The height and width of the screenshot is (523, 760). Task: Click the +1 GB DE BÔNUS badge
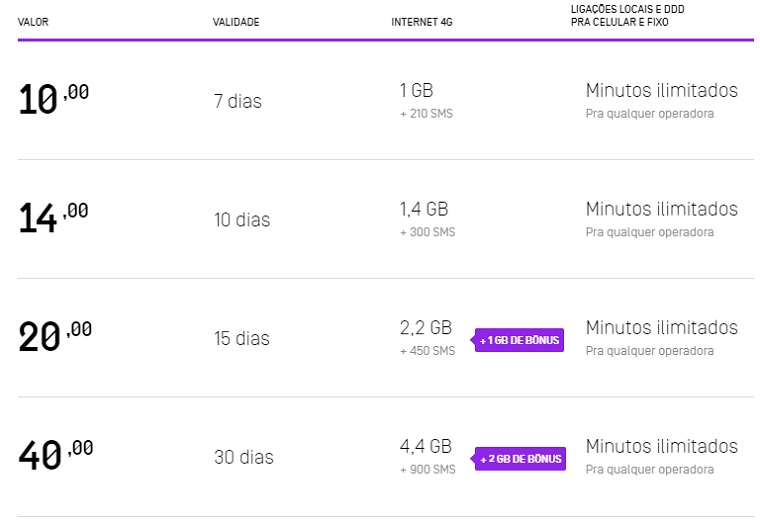(519, 341)
